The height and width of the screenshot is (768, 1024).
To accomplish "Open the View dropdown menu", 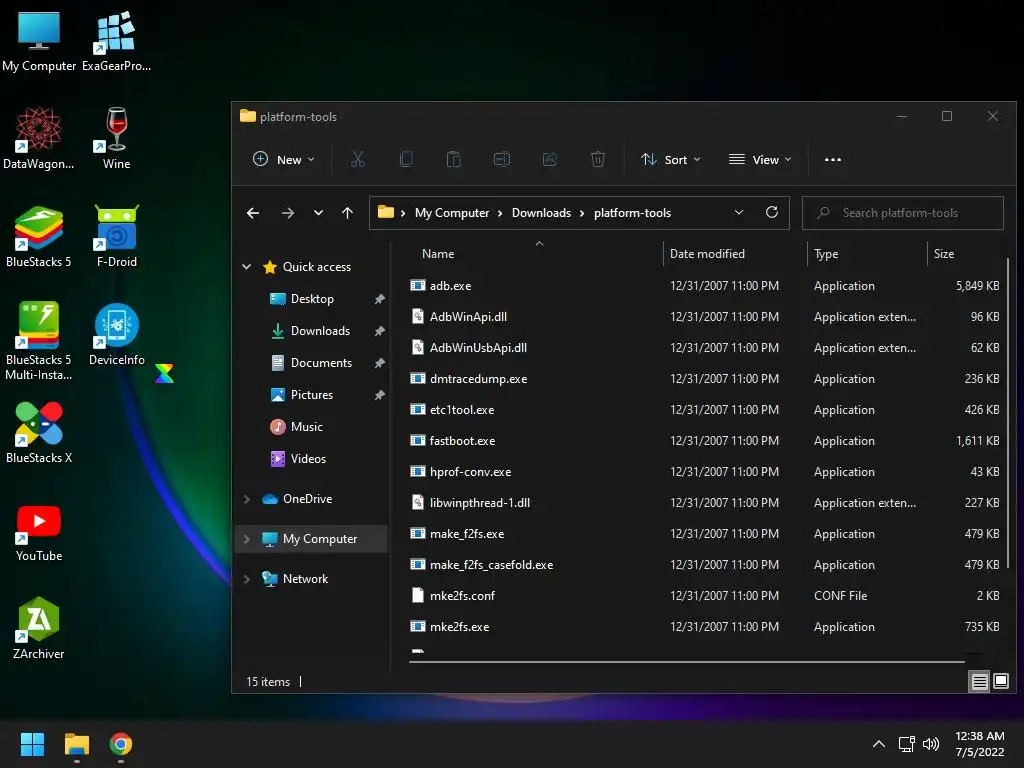I will [x=760, y=159].
